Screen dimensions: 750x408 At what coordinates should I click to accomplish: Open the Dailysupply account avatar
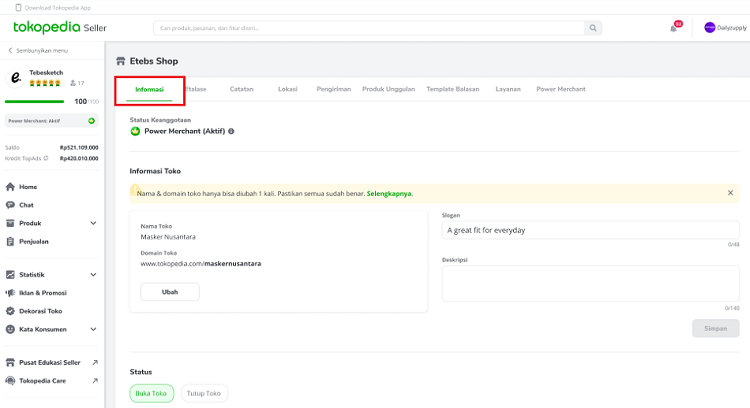[709, 28]
